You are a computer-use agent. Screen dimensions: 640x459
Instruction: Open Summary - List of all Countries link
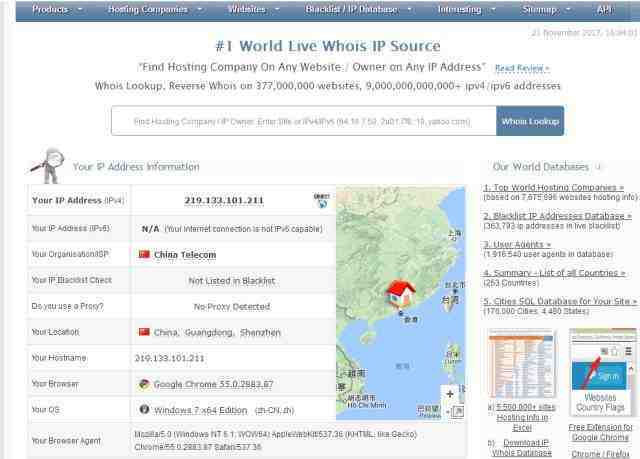click(554, 273)
